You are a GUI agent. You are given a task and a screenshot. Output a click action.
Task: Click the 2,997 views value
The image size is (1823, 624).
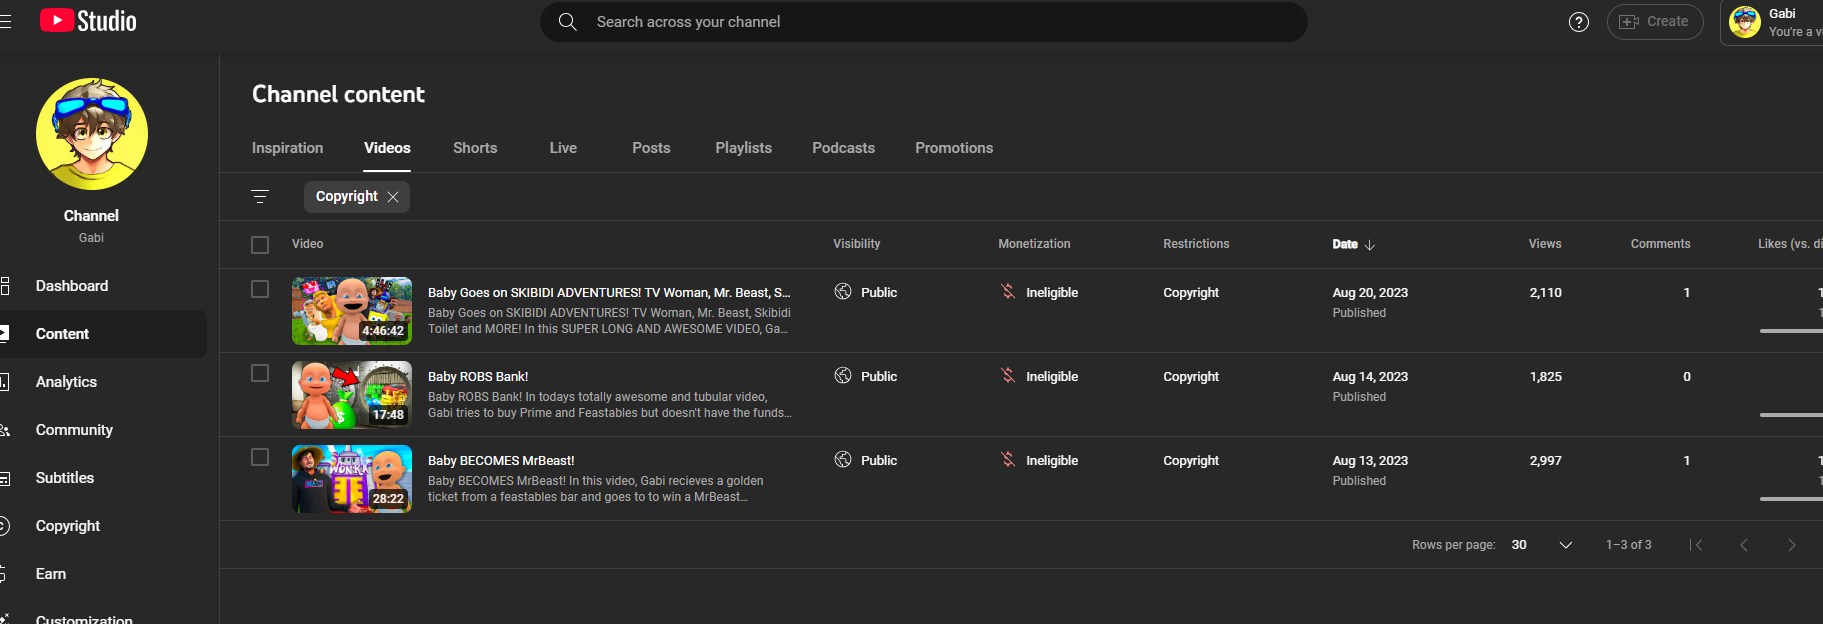pos(1545,461)
